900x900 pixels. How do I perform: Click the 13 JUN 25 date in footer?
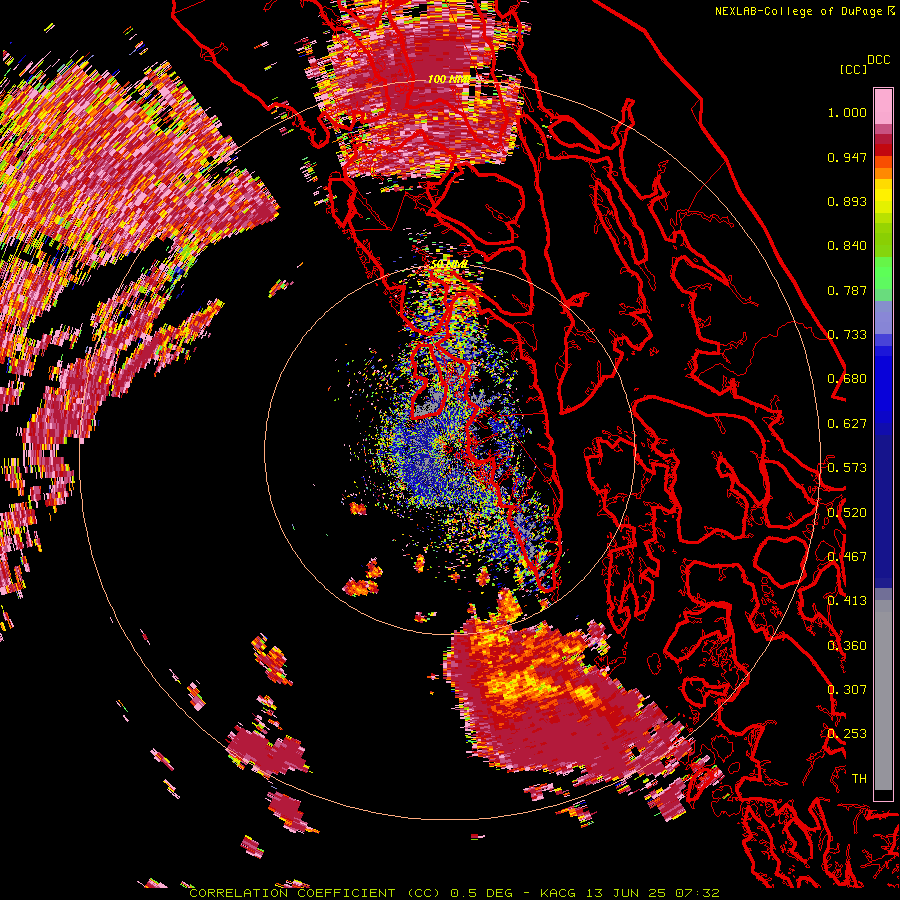(626, 893)
